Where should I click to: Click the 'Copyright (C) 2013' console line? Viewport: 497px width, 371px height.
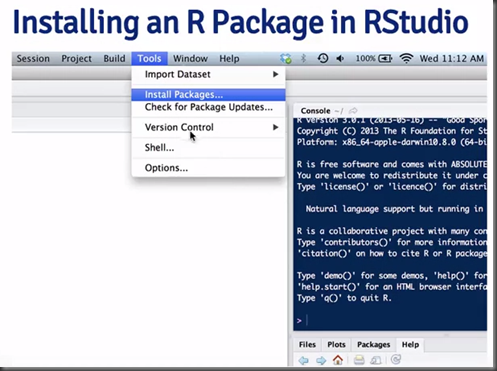tap(391, 131)
